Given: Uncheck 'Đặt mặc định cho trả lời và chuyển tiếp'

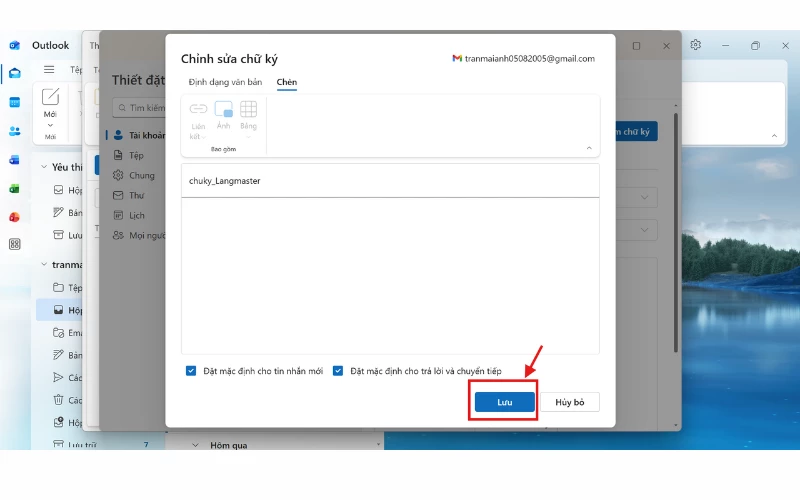Looking at the screenshot, I should pos(338,371).
